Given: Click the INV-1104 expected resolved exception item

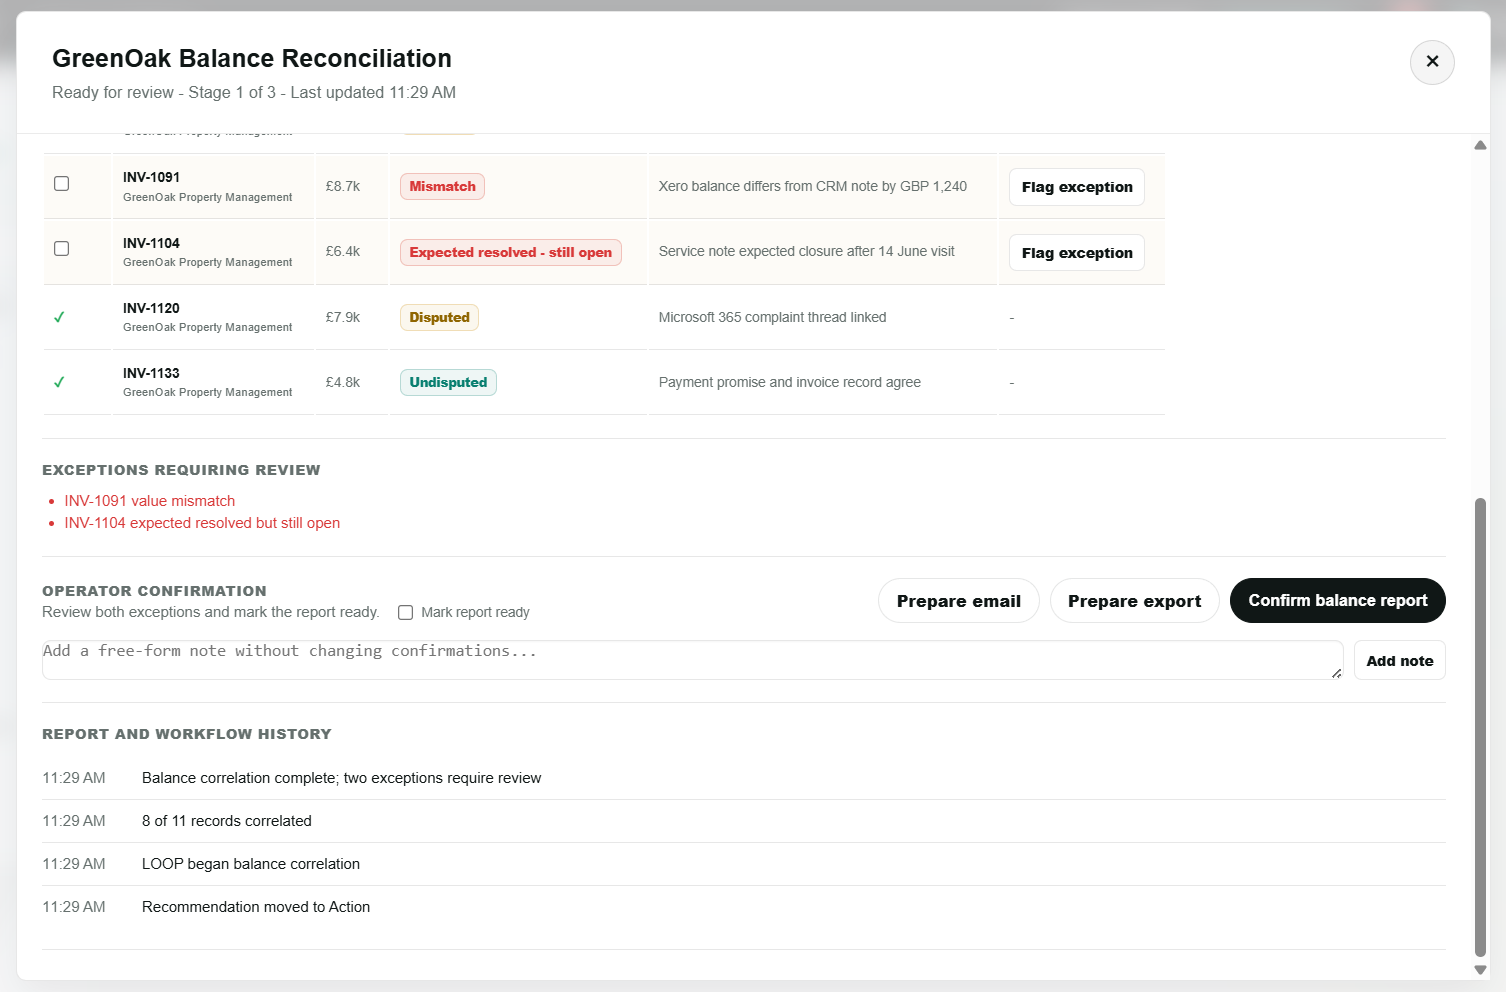Looking at the screenshot, I should coord(202,523).
